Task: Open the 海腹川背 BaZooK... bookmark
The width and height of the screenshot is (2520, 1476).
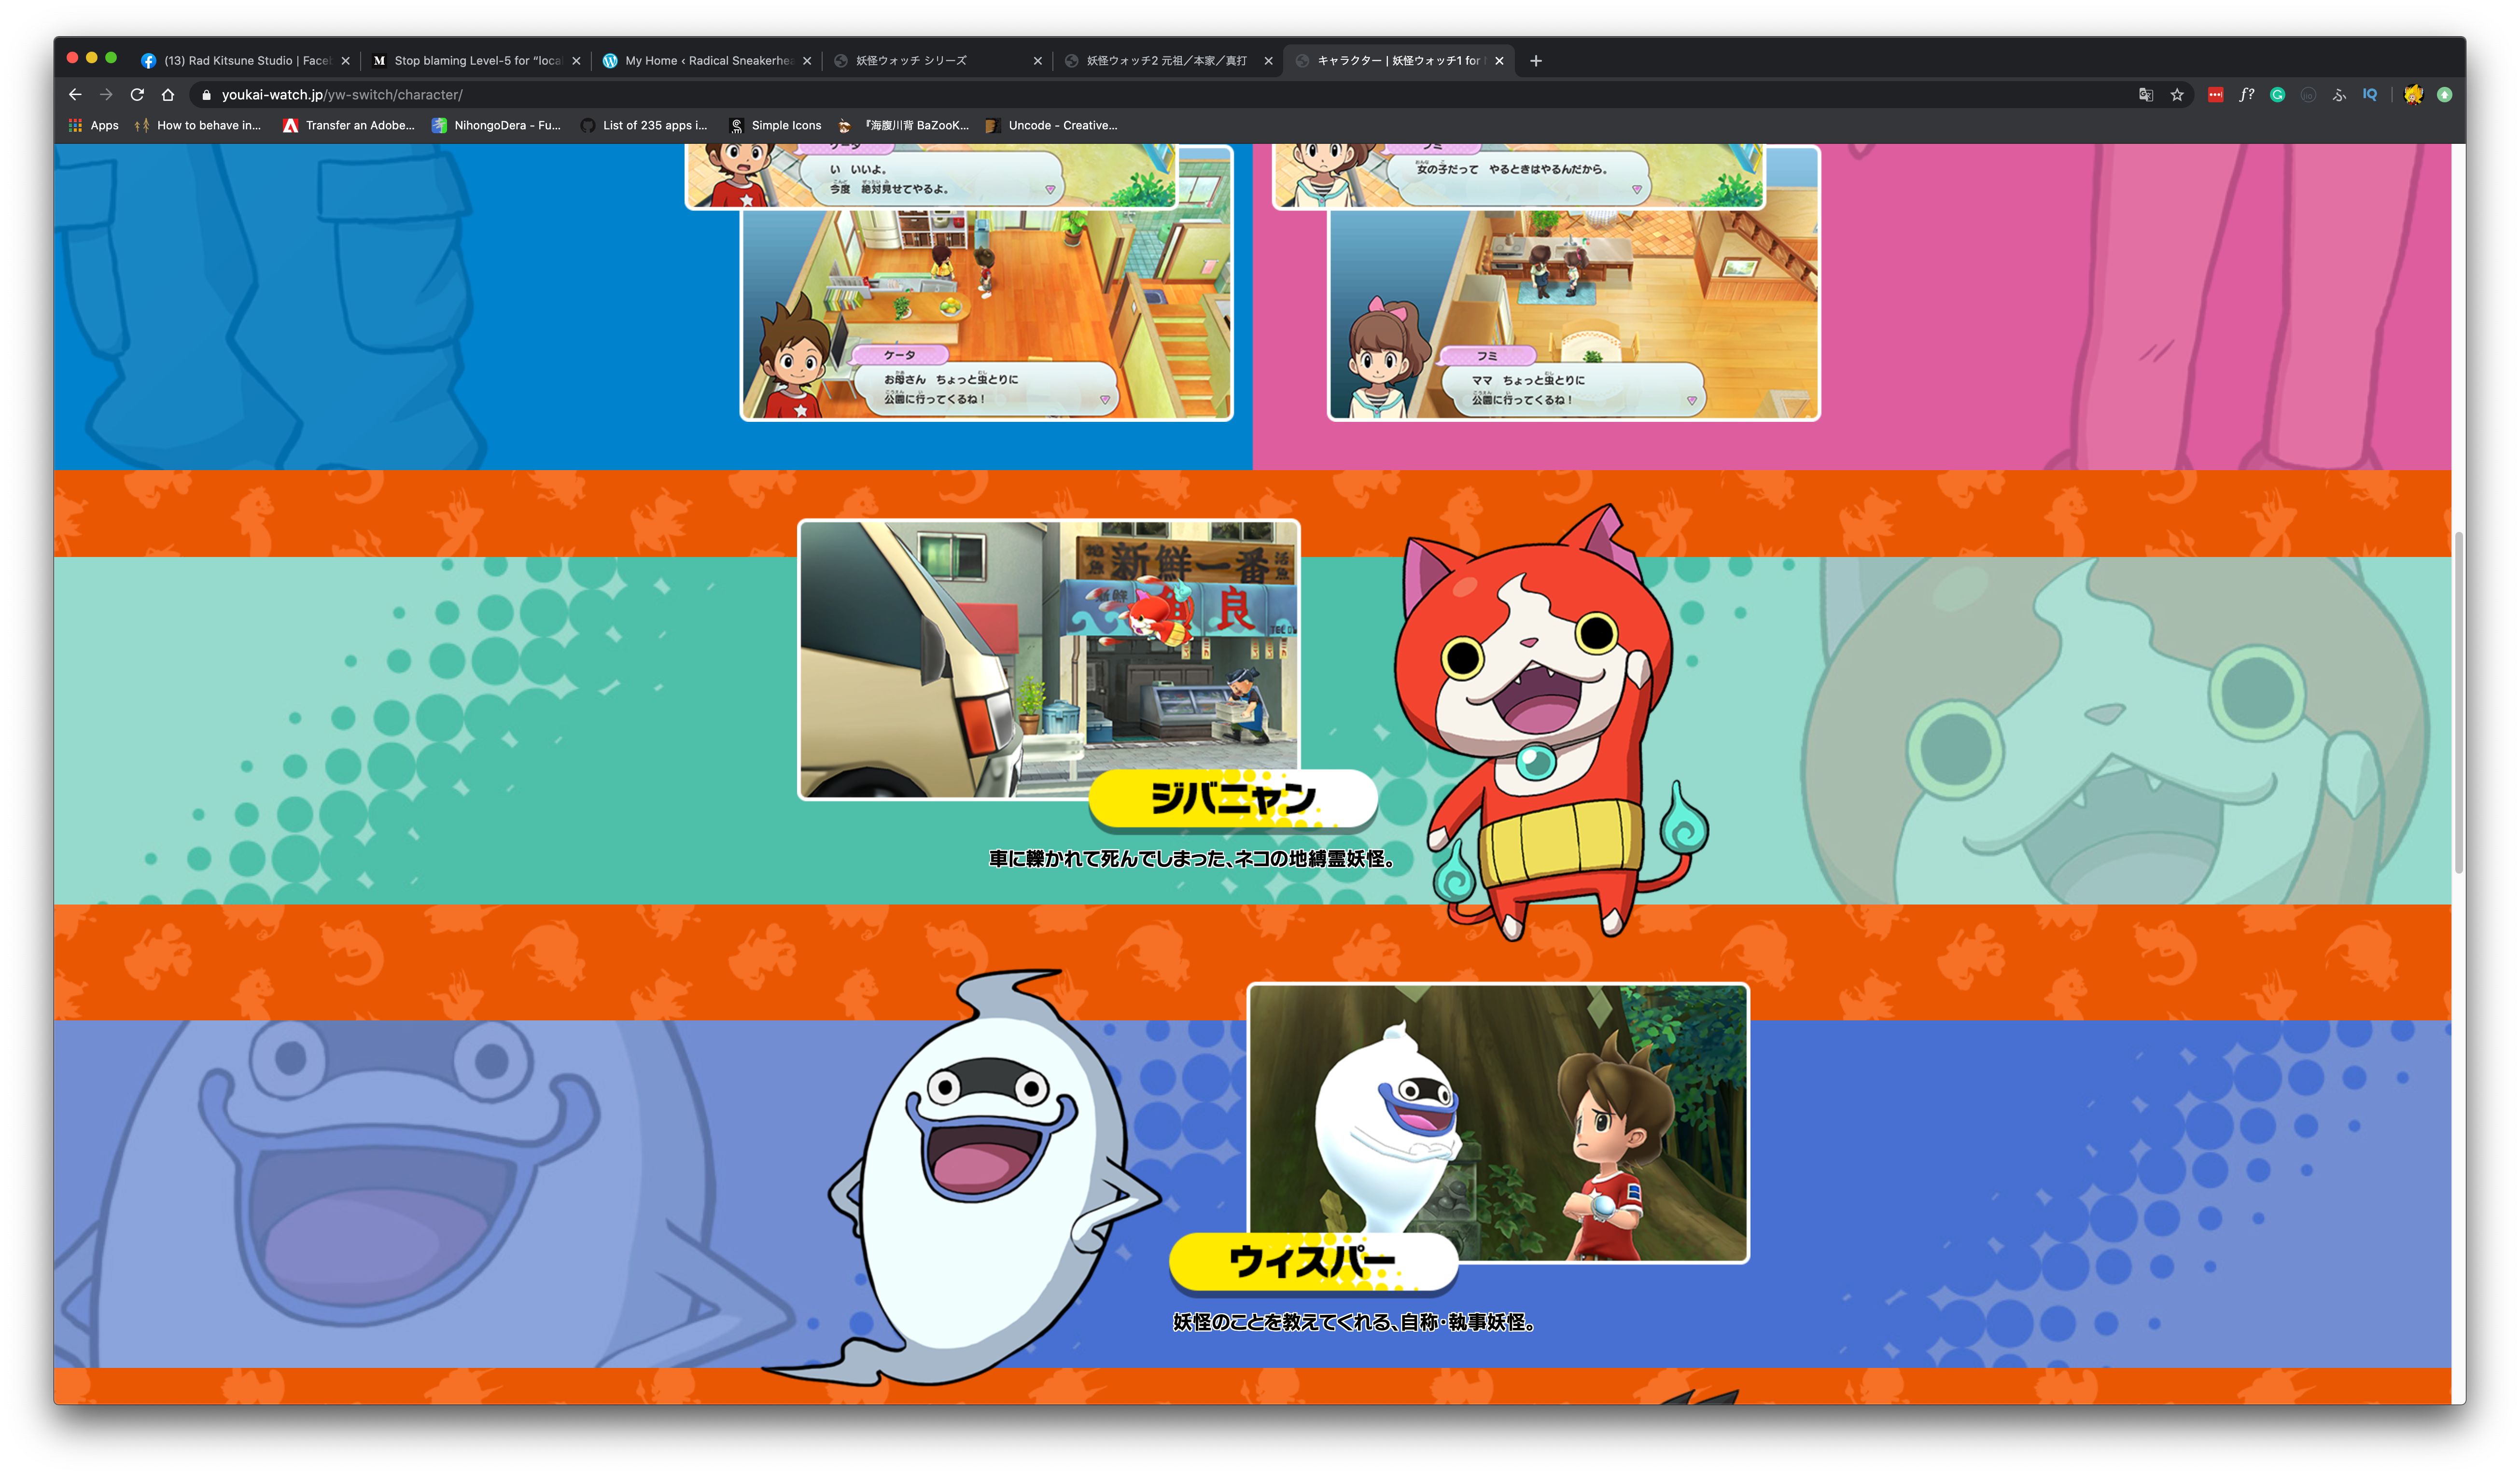Action: point(903,125)
